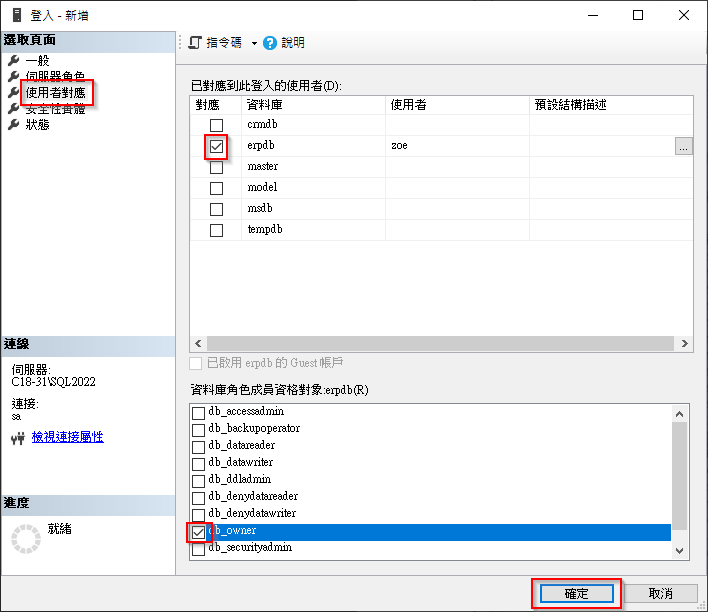The image size is (708, 612).
Task: Uncheck the erpdb mapping checkbox
Action: 216,146
